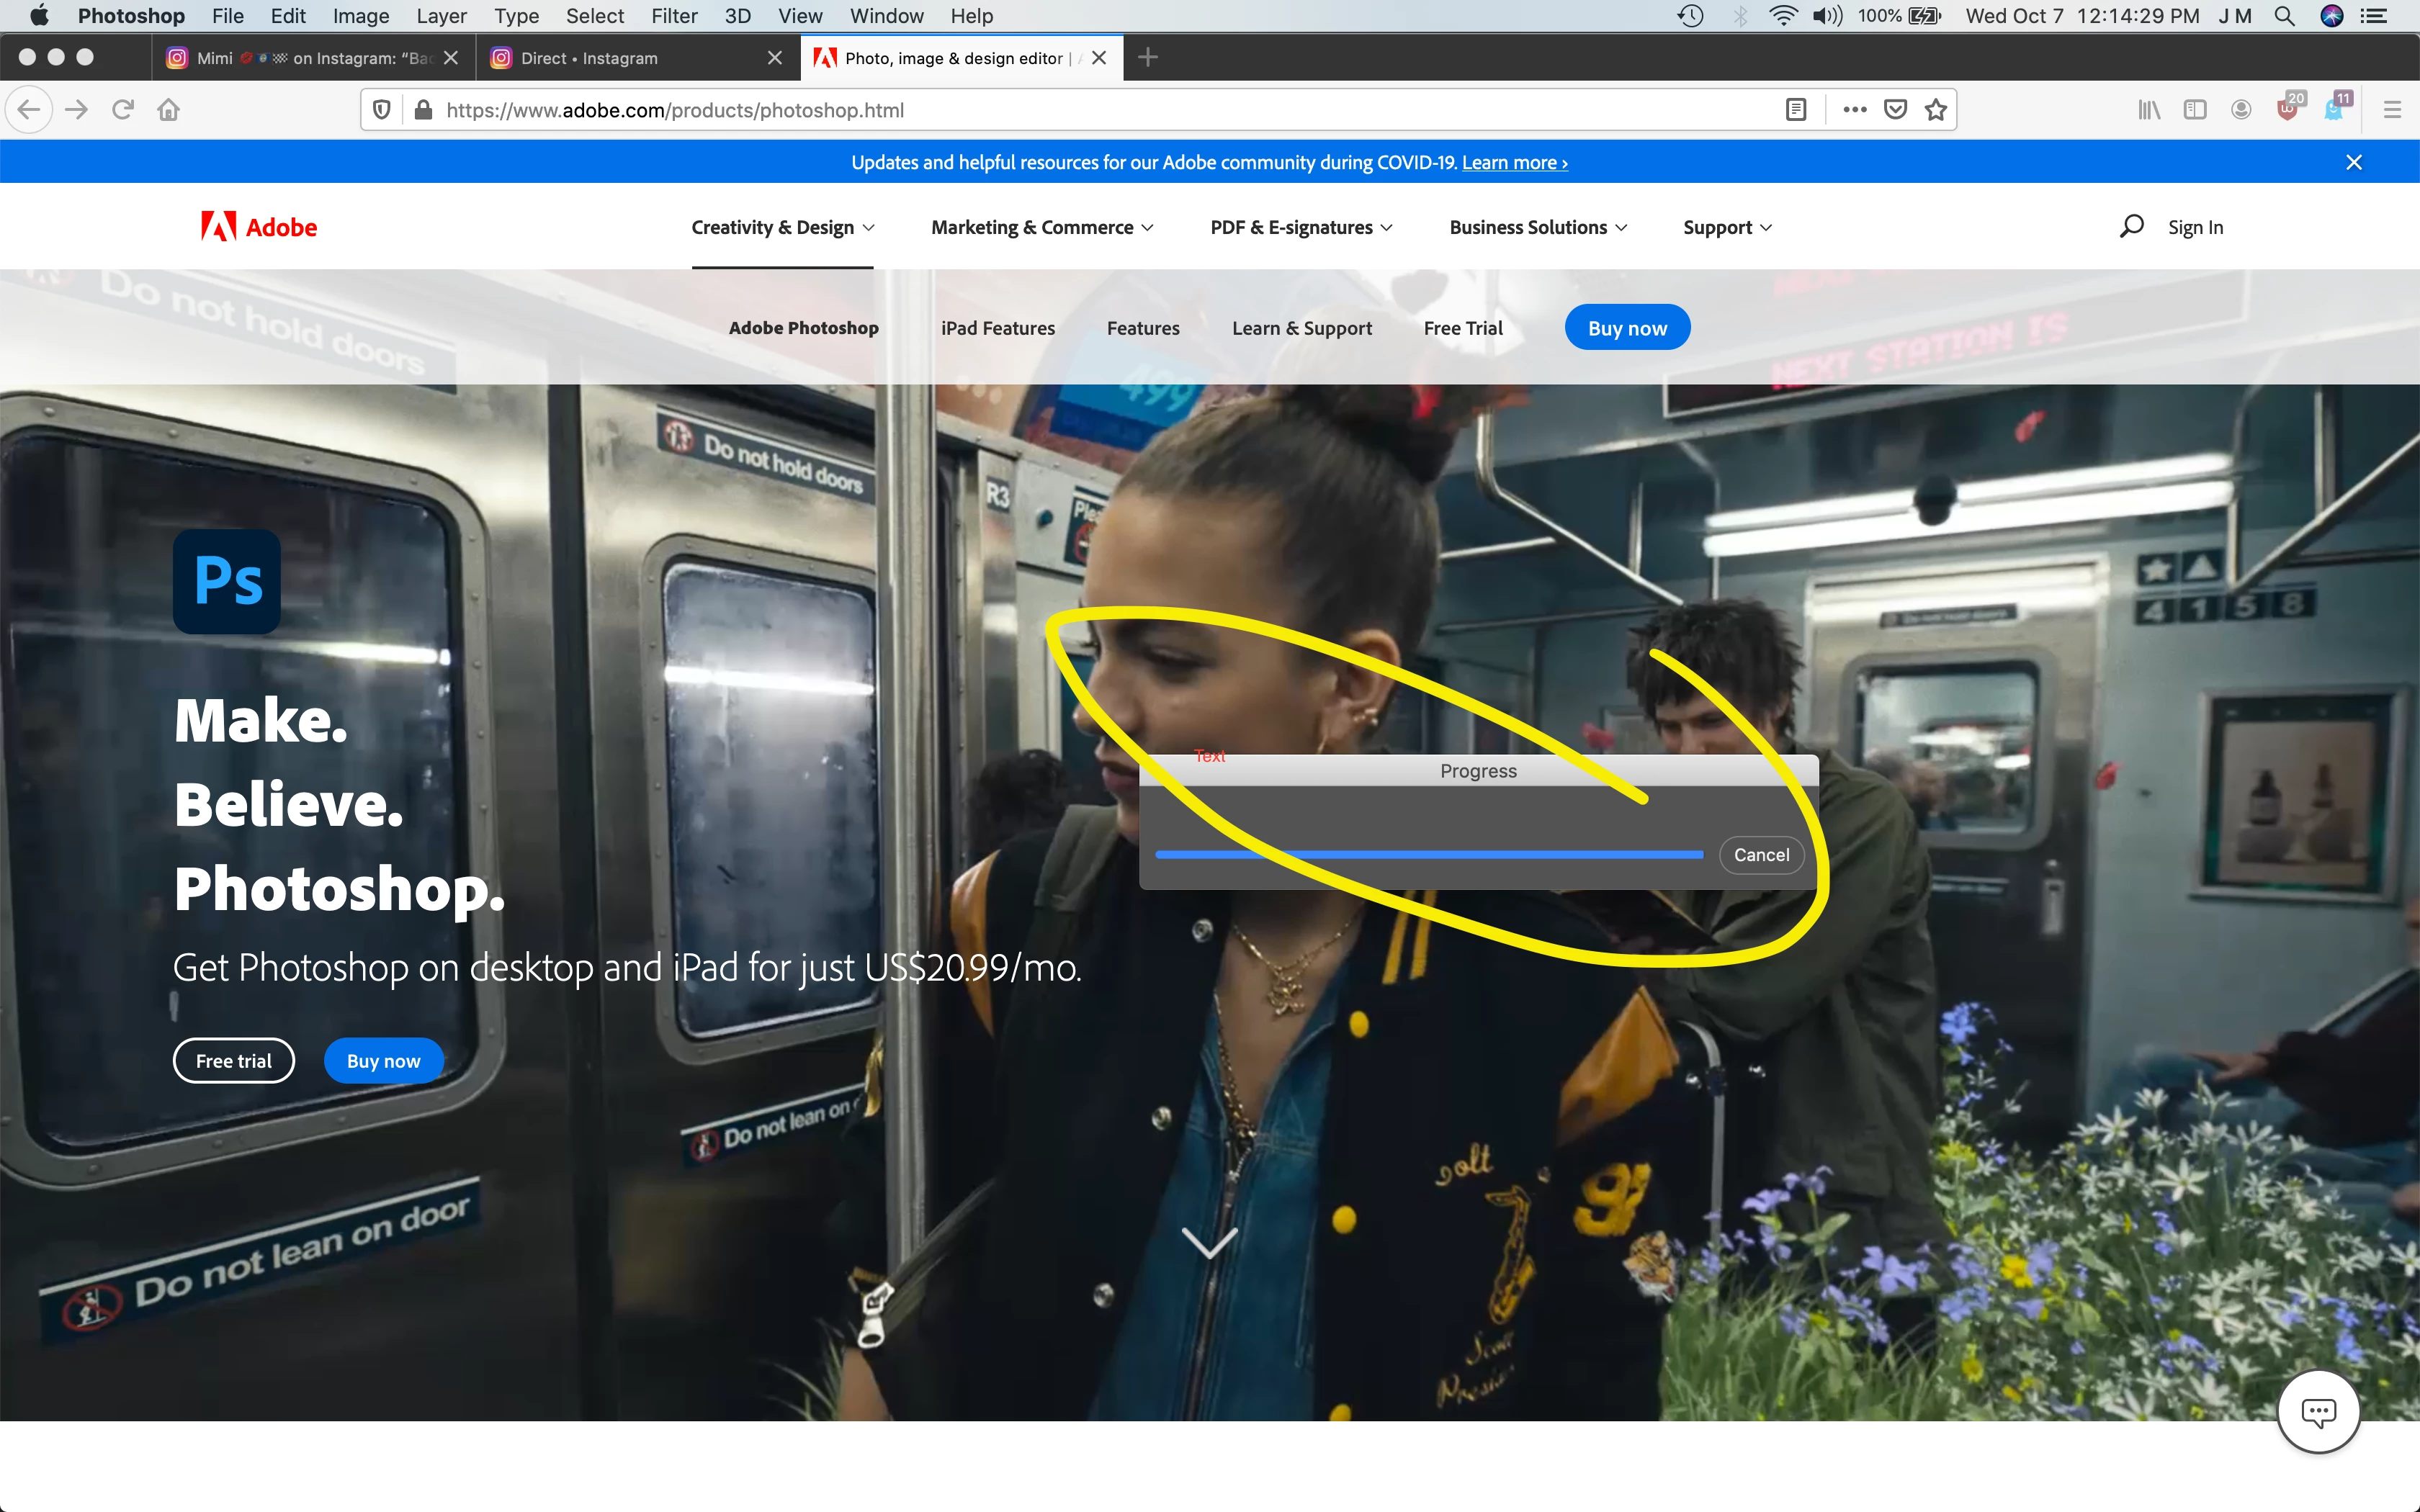Open the Firefox library icon

point(2148,110)
